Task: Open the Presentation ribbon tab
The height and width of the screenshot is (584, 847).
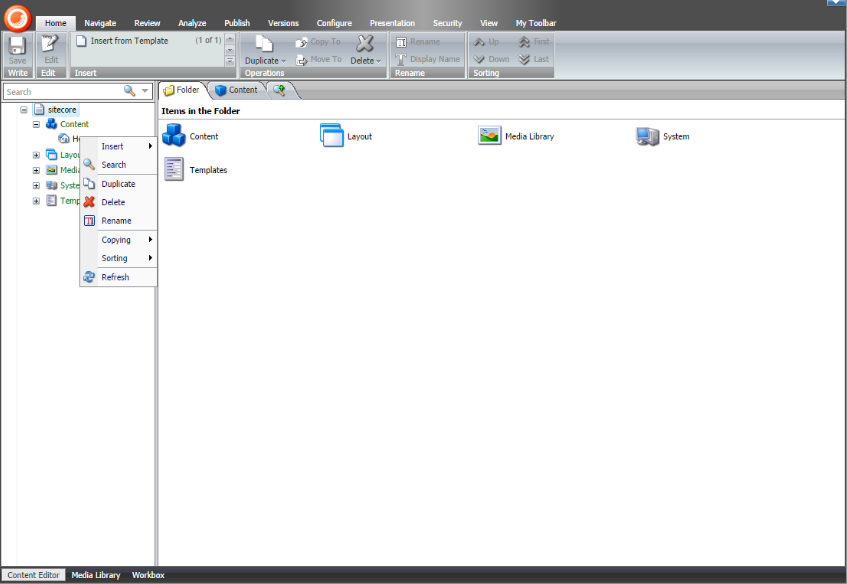Action: point(392,23)
